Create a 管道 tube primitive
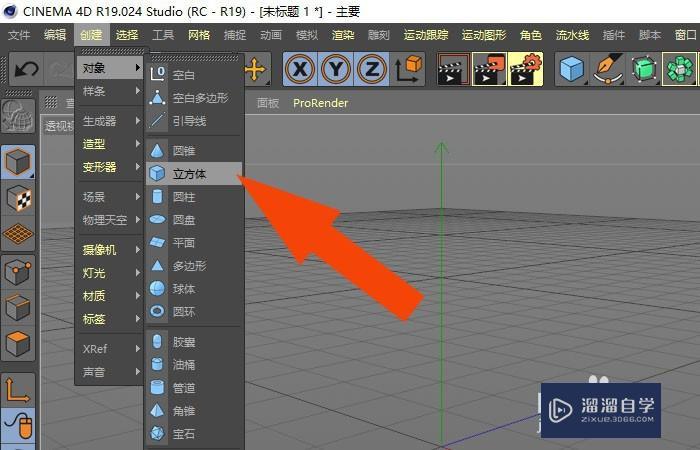Image resolution: width=700 pixels, height=450 pixels. 195,388
